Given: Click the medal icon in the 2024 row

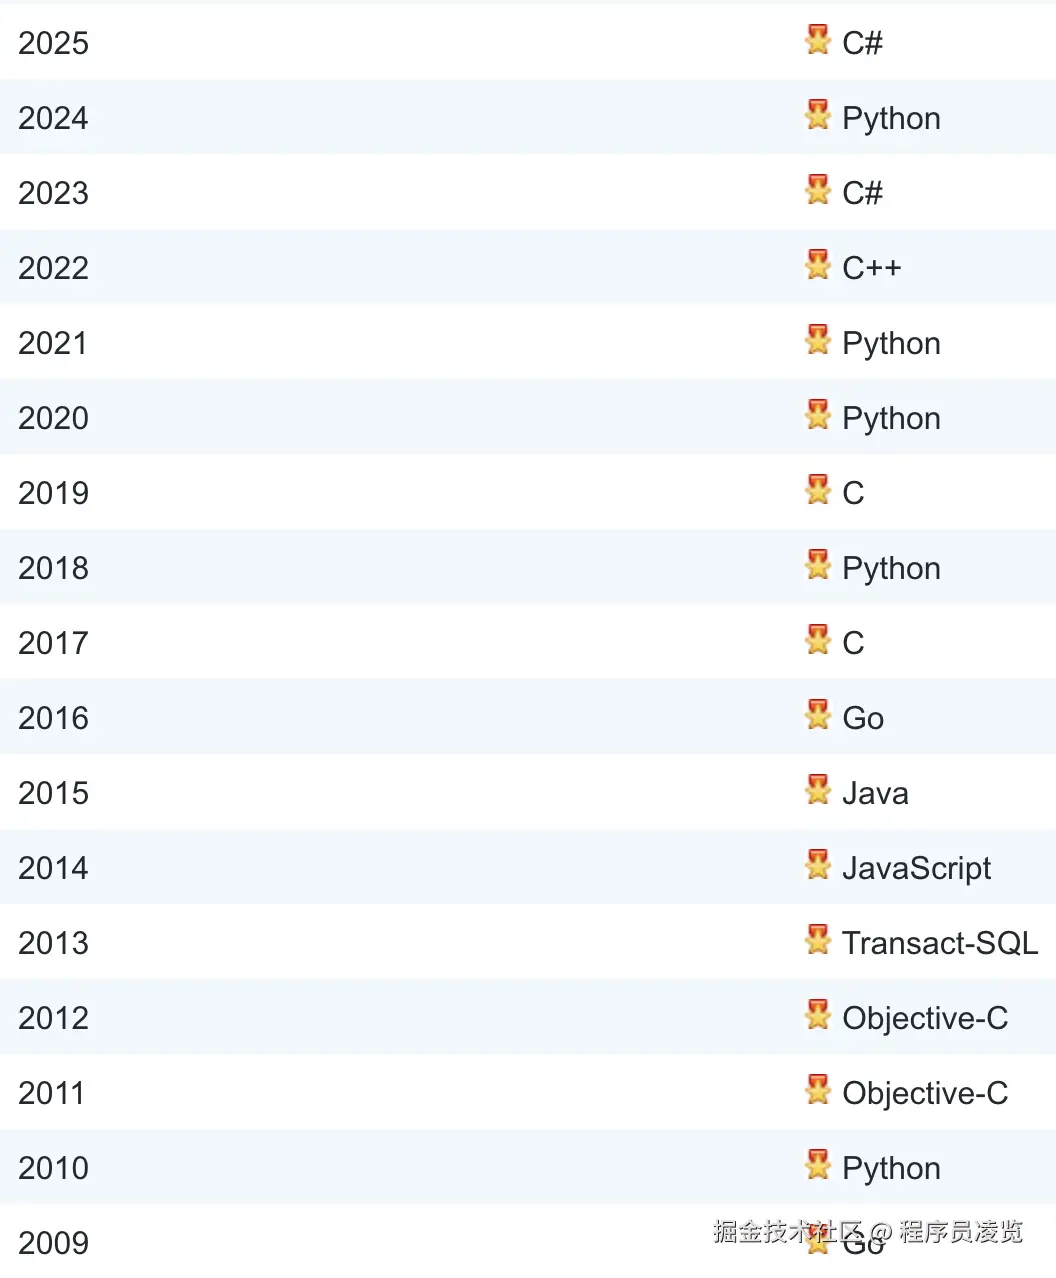Looking at the screenshot, I should click(x=818, y=115).
